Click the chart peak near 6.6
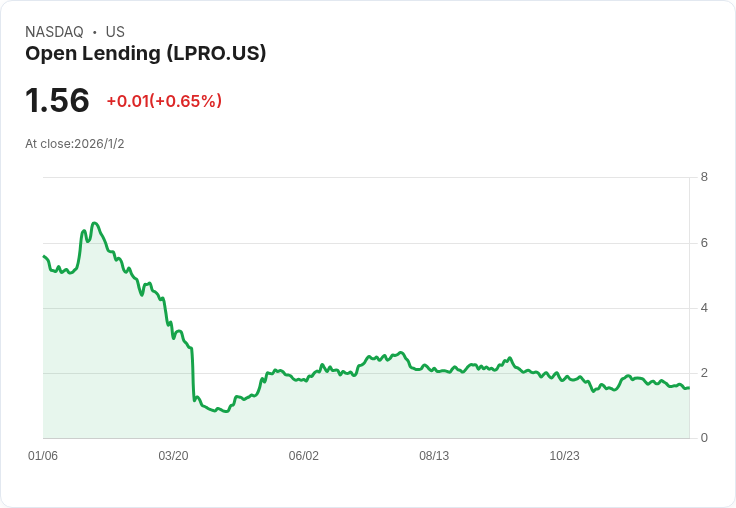Viewport: 736px width, 508px height. tap(94, 223)
